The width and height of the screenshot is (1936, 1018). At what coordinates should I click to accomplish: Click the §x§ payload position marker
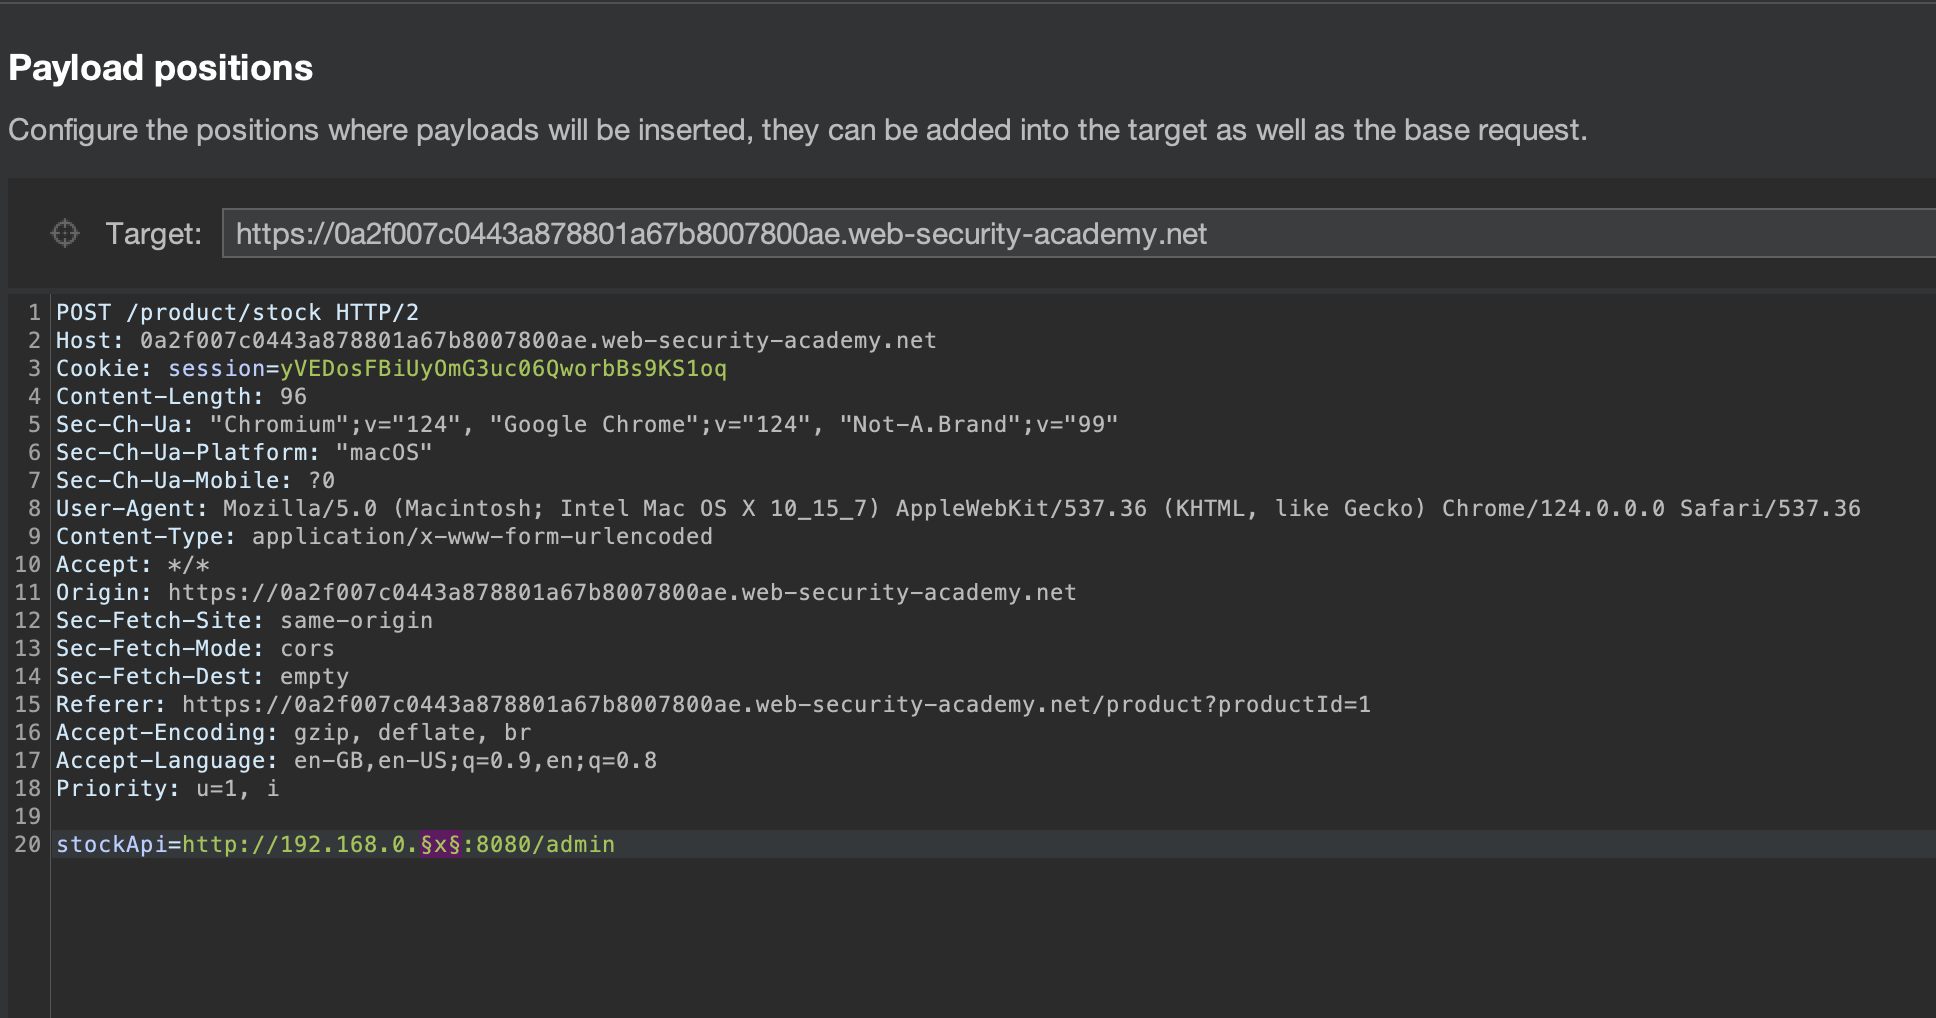click(440, 845)
